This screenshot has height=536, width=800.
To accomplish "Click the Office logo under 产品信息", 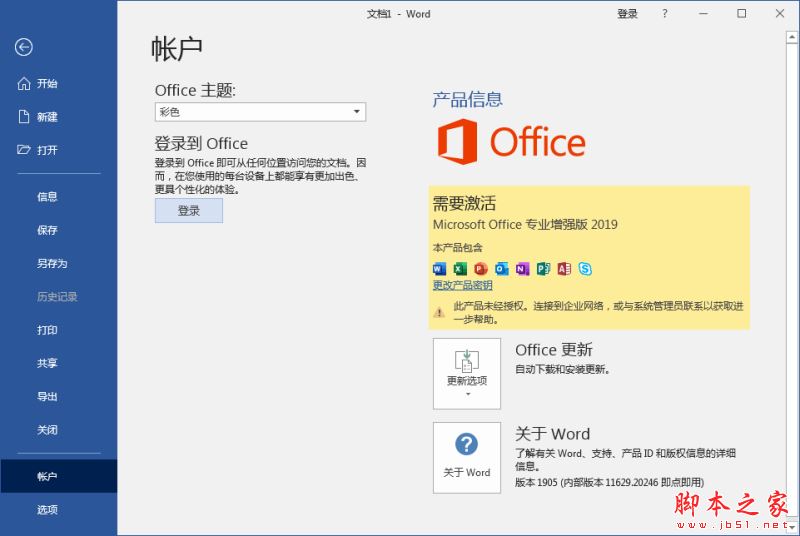I will click(511, 142).
